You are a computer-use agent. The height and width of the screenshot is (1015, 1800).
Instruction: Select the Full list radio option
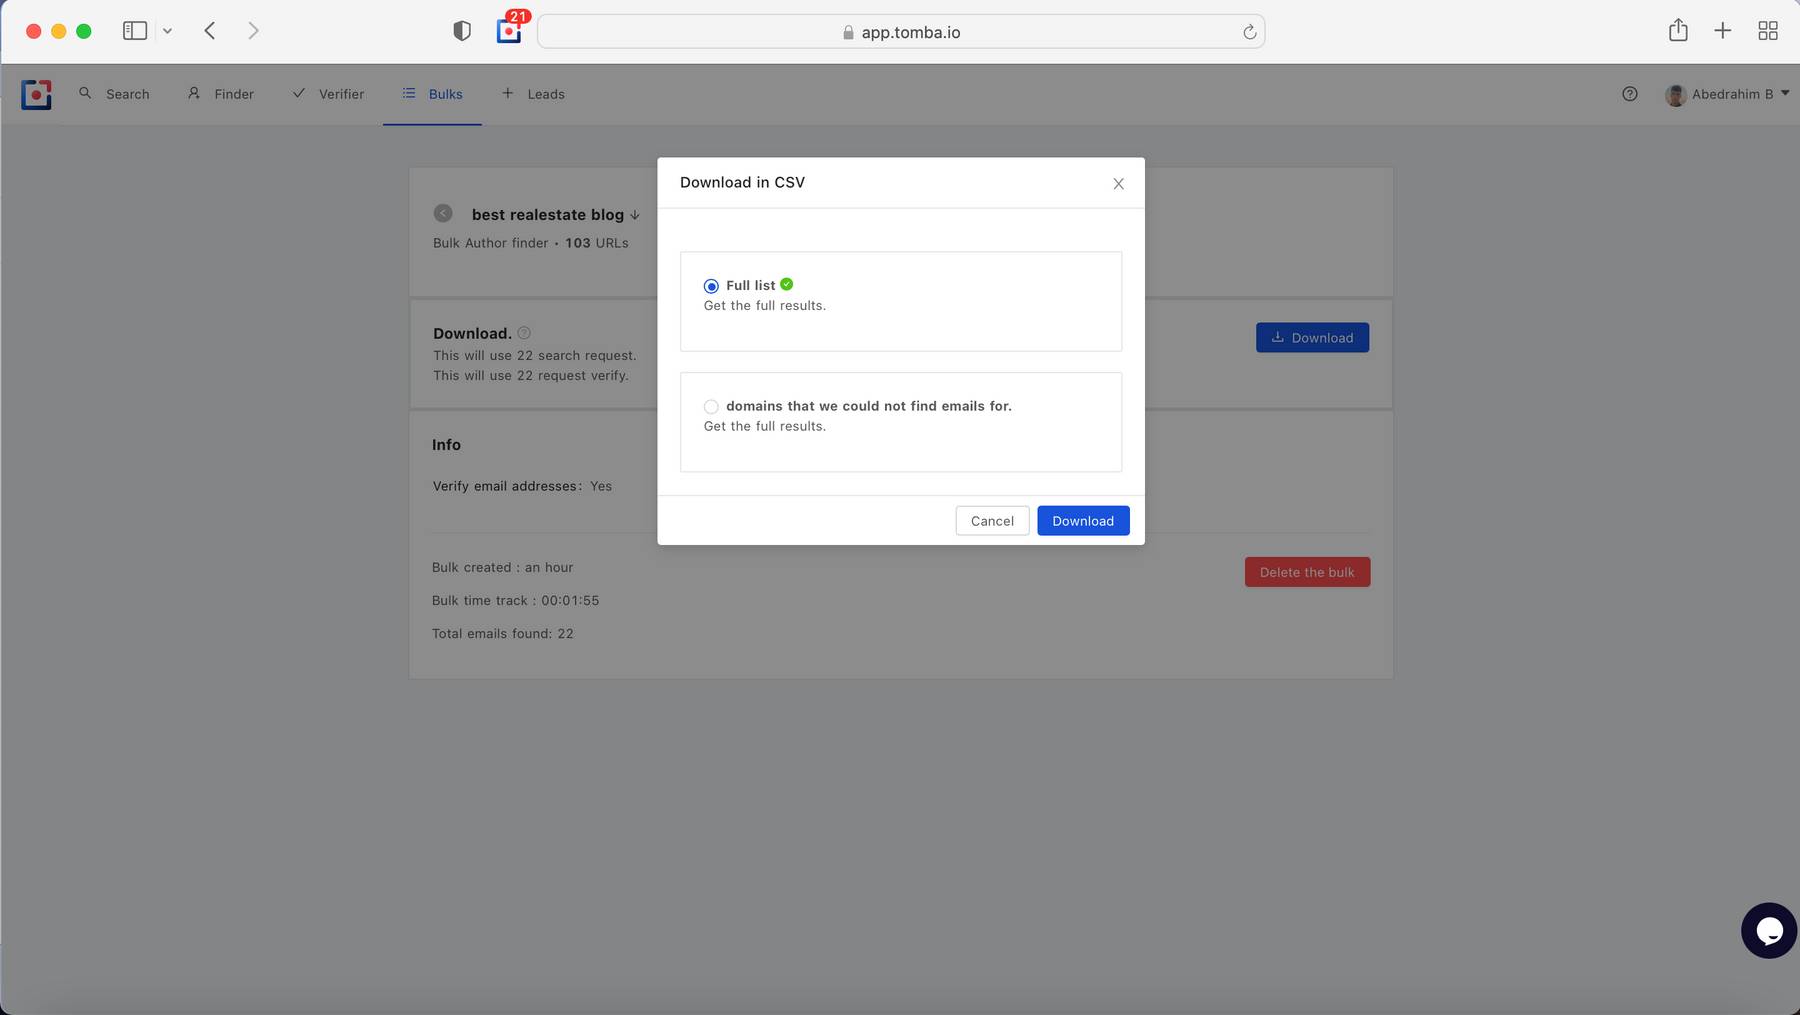pos(711,286)
